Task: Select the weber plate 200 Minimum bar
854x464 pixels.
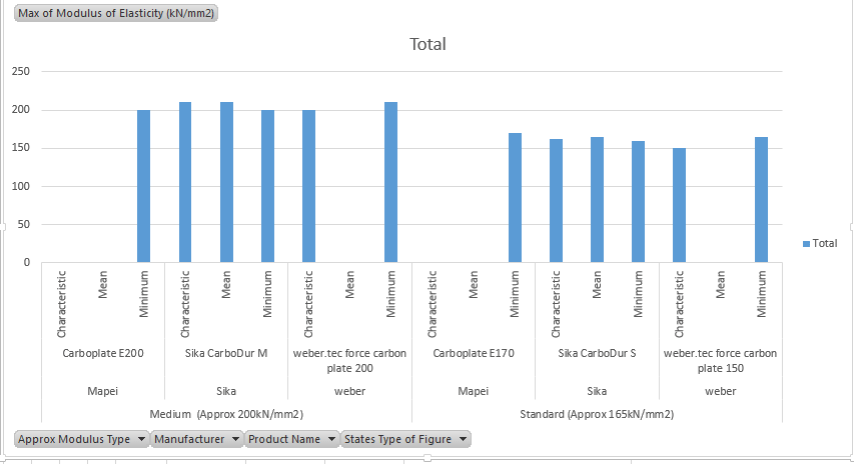Action: coord(391,182)
